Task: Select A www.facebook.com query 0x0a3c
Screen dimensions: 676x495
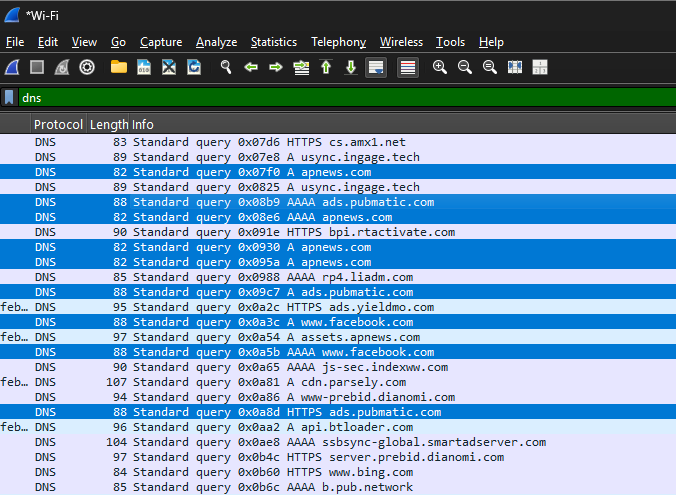Action: [338, 322]
